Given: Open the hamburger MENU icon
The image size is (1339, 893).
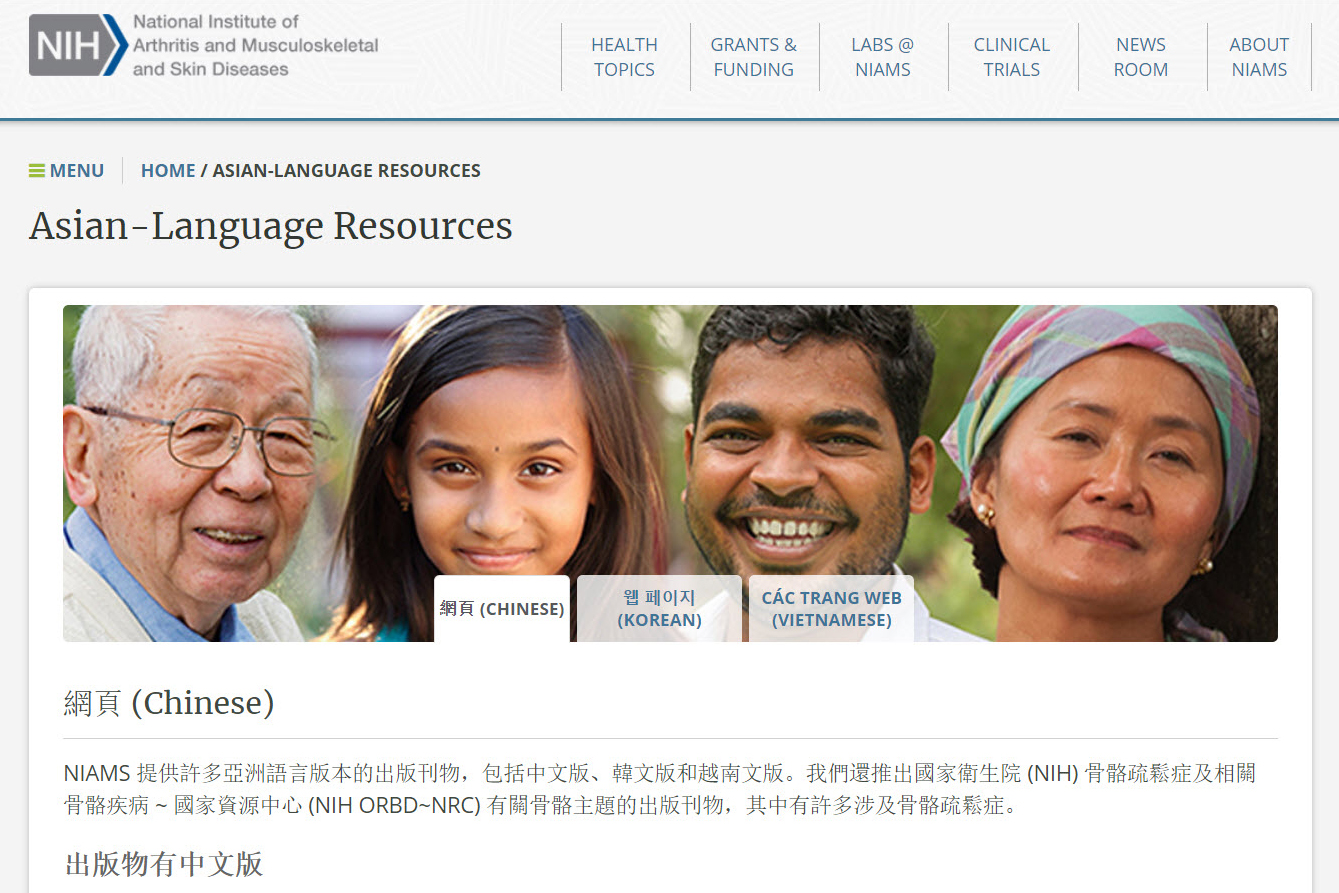Looking at the screenshot, I should (37, 170).
